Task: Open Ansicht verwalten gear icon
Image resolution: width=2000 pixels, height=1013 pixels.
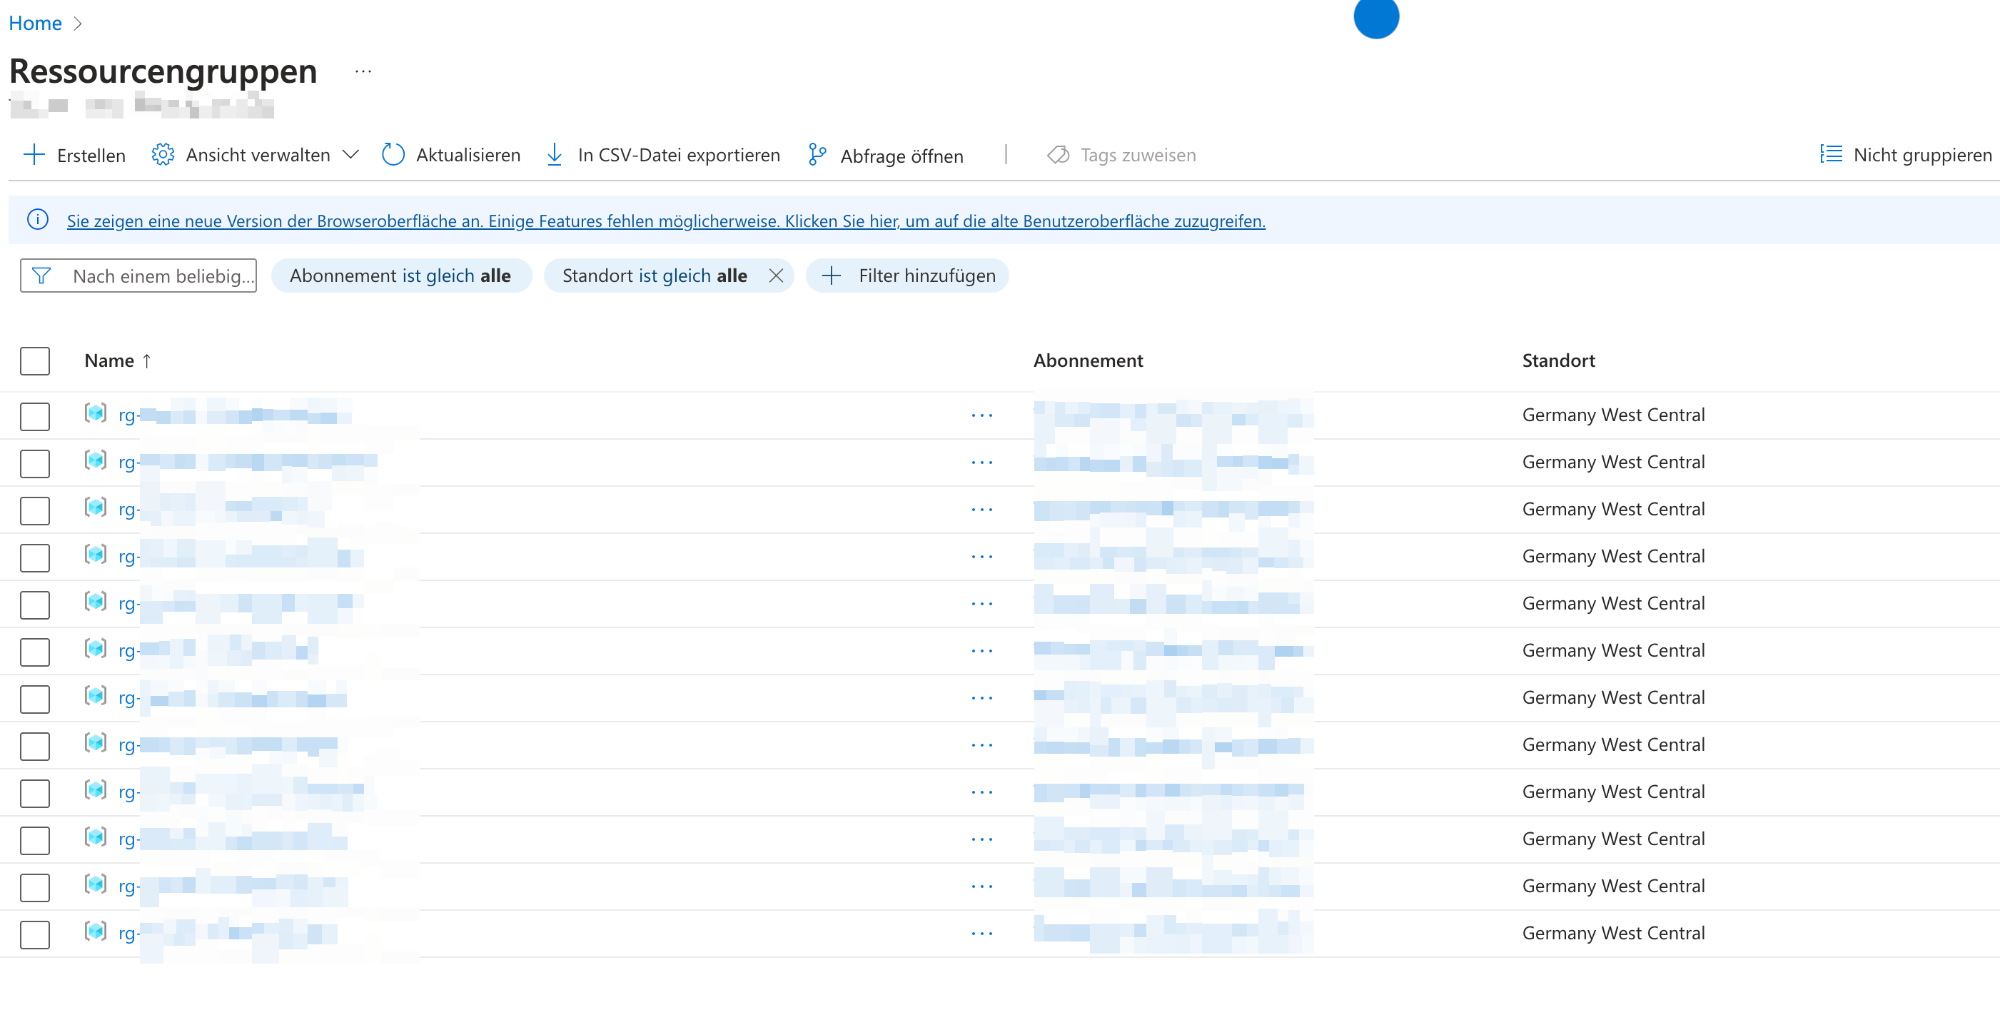Action: click(x=163, y=155)
